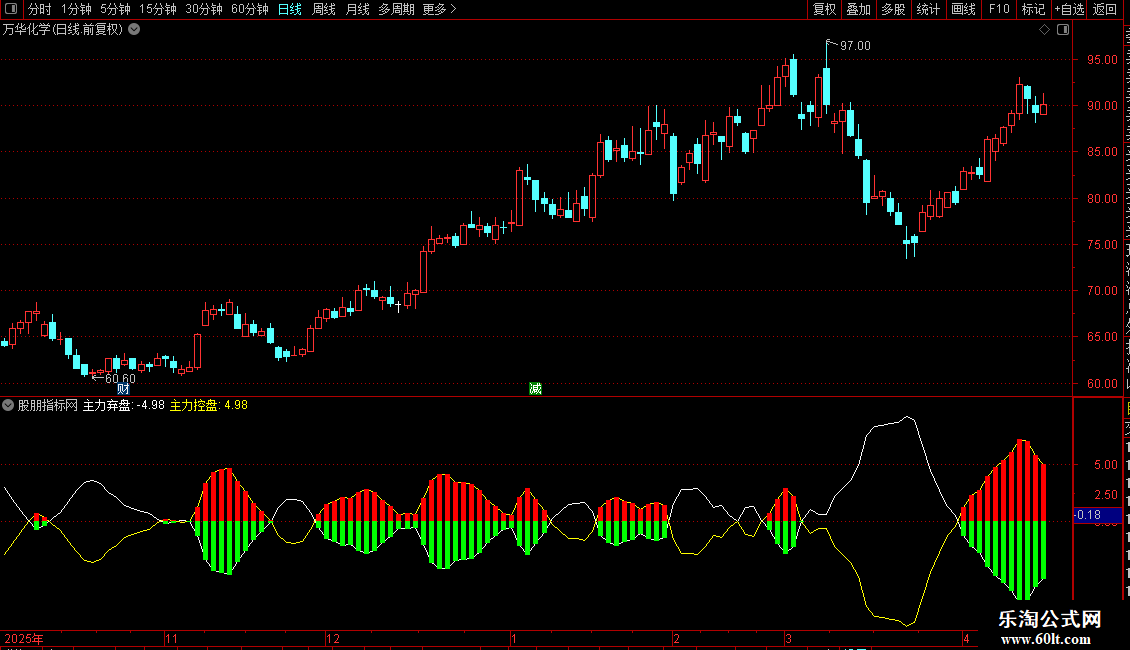1130x650 pixels.
Task: Click the diamond icon in chart header
Action: pyautogui.click(x=1044, y=30)
